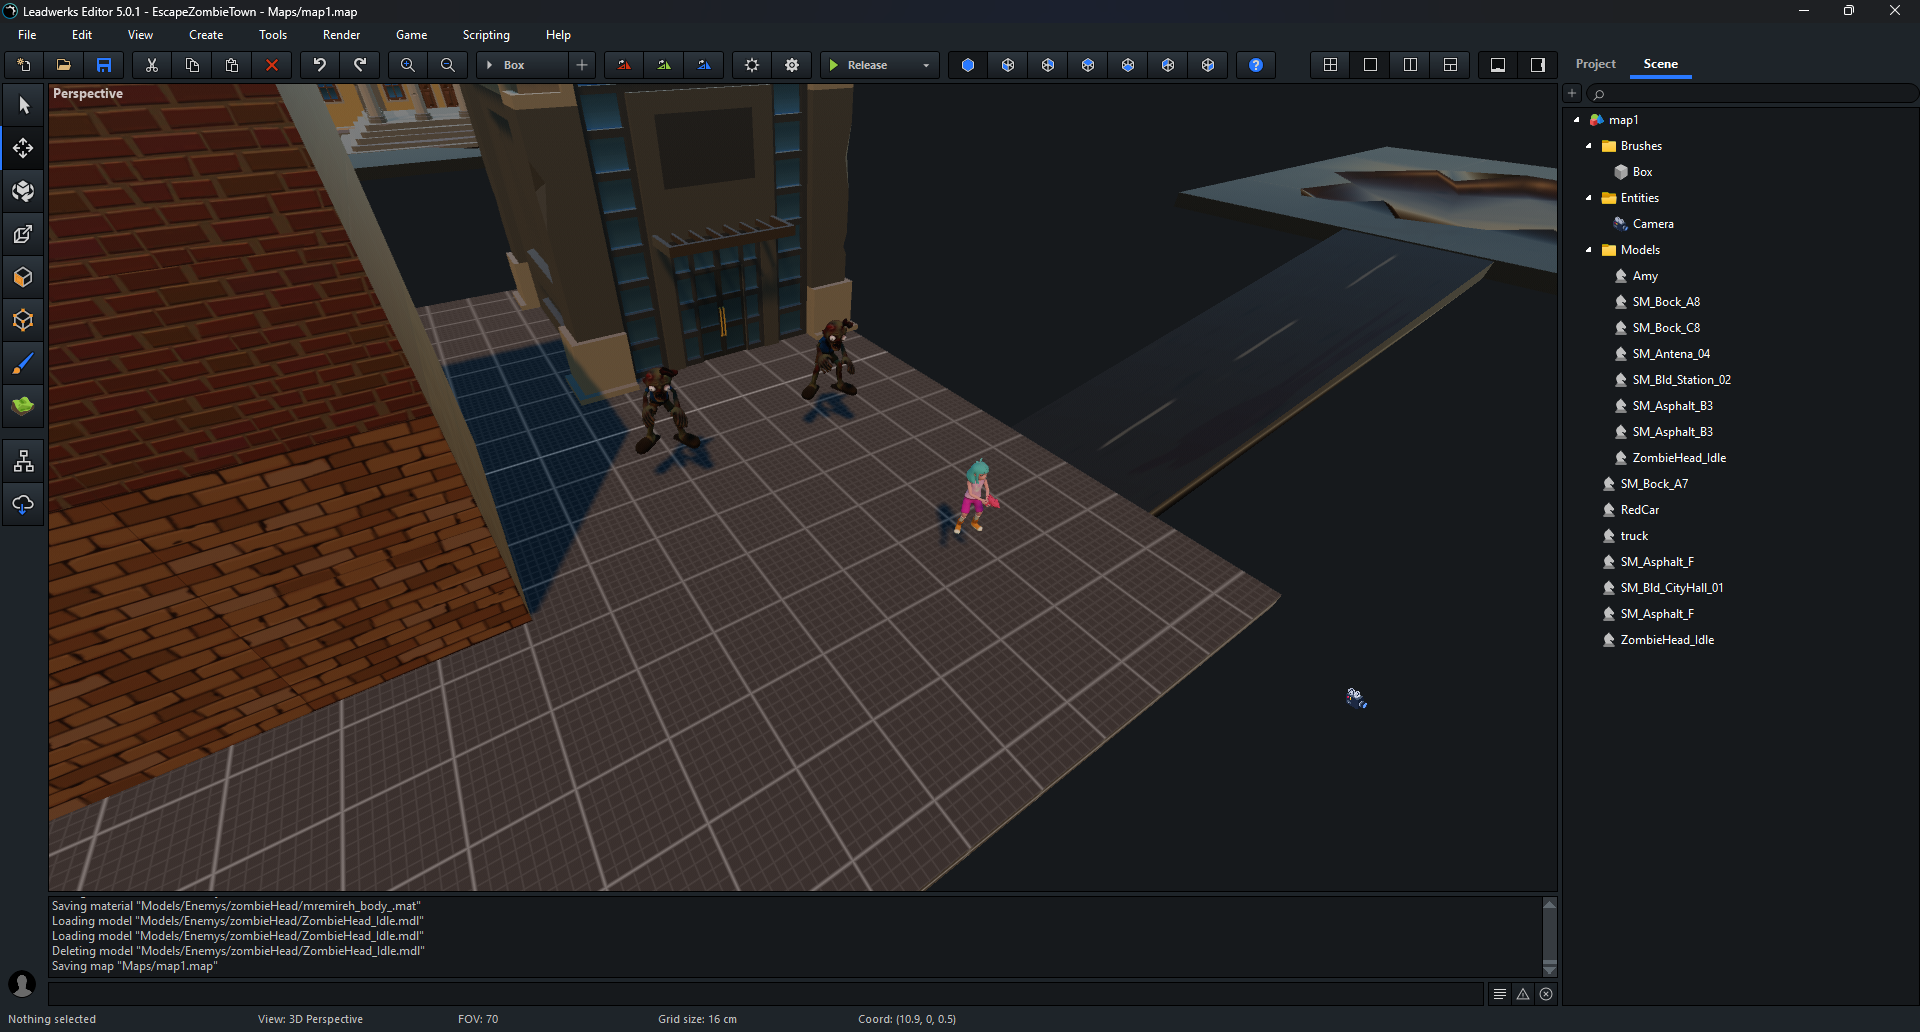Pick the paintbrush tool
1920x1032 pixels.
[x=23, y=364]
